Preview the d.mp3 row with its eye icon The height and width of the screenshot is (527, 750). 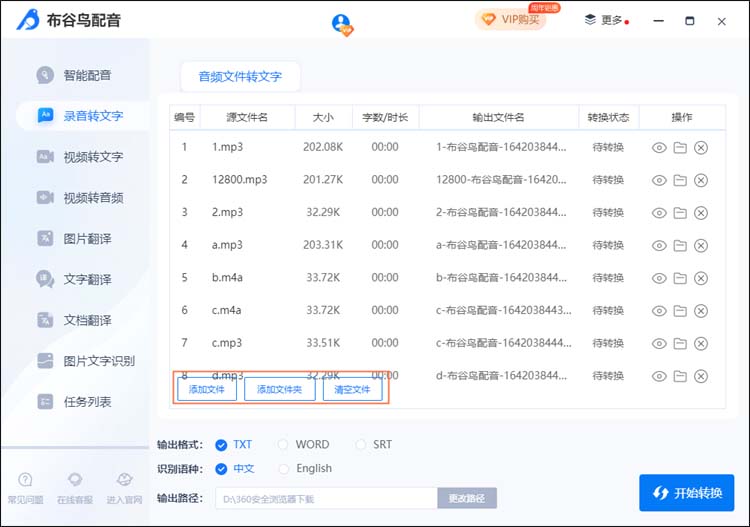[659, 376]
